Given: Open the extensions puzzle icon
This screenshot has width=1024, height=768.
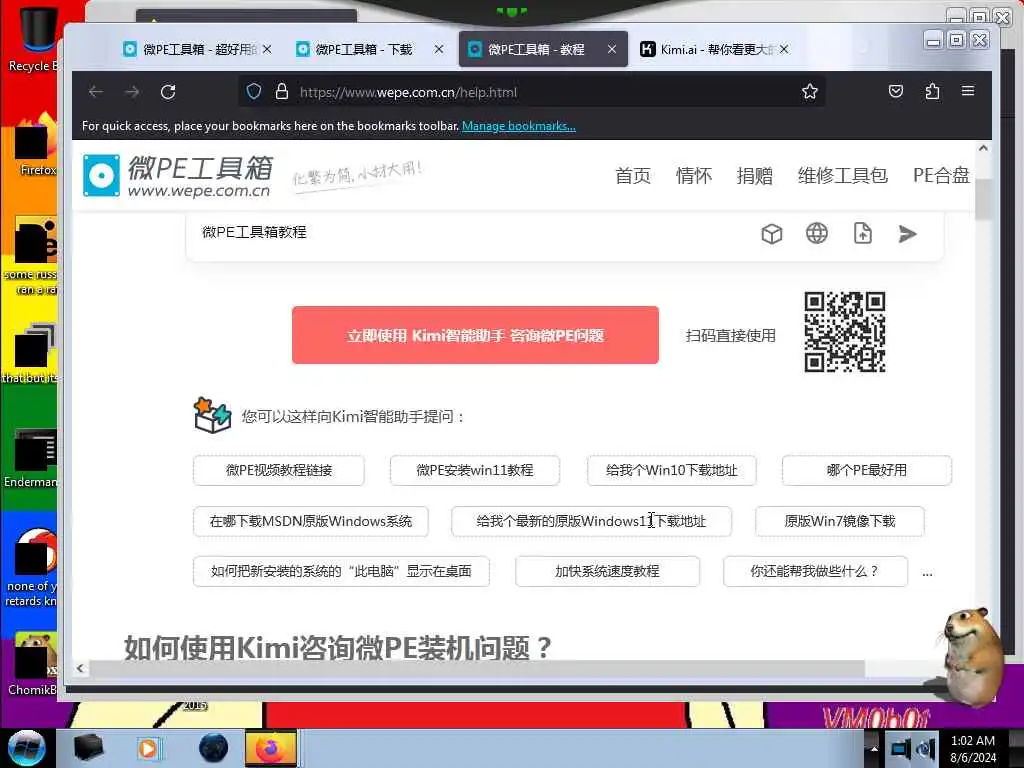Looking at the screenshot, I should click(933, 91).
